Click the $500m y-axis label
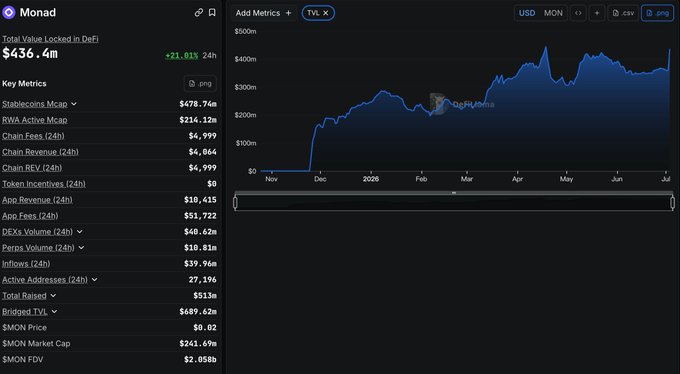The height and width of the screenshot is (374, 680). click(245, 31)
